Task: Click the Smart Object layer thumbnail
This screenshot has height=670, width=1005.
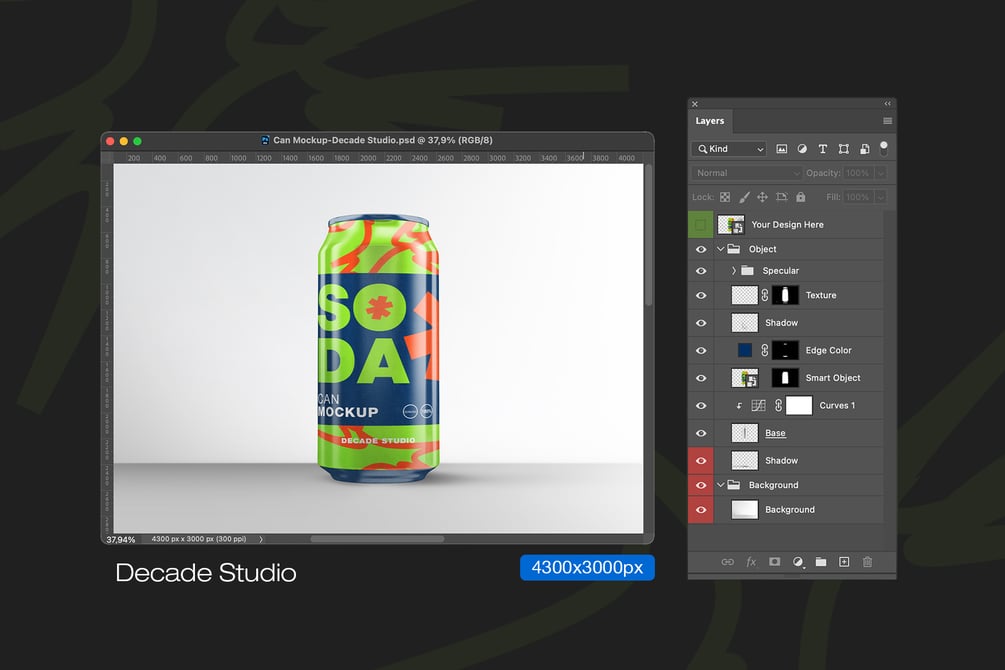Action: tap(745, 378)
